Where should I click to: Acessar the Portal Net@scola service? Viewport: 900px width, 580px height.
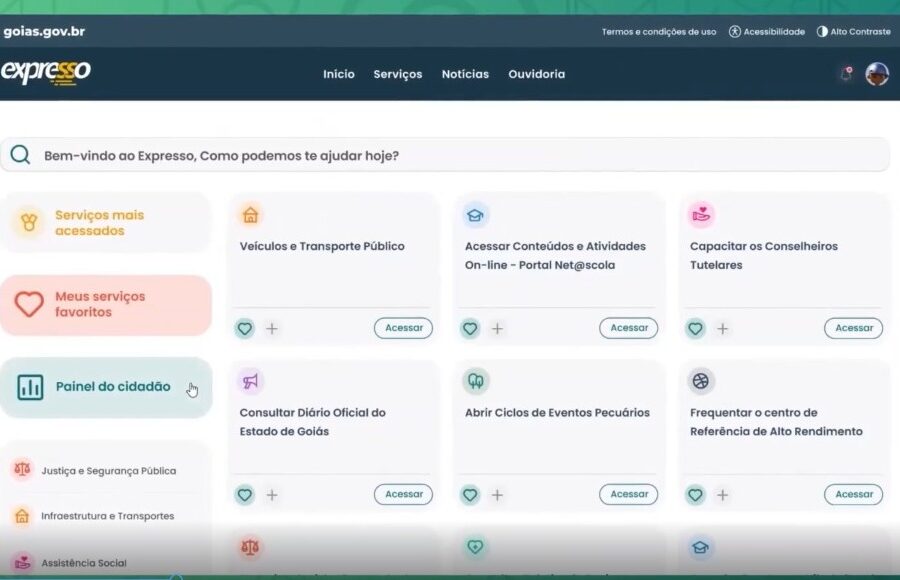click(x=629, y=328)
